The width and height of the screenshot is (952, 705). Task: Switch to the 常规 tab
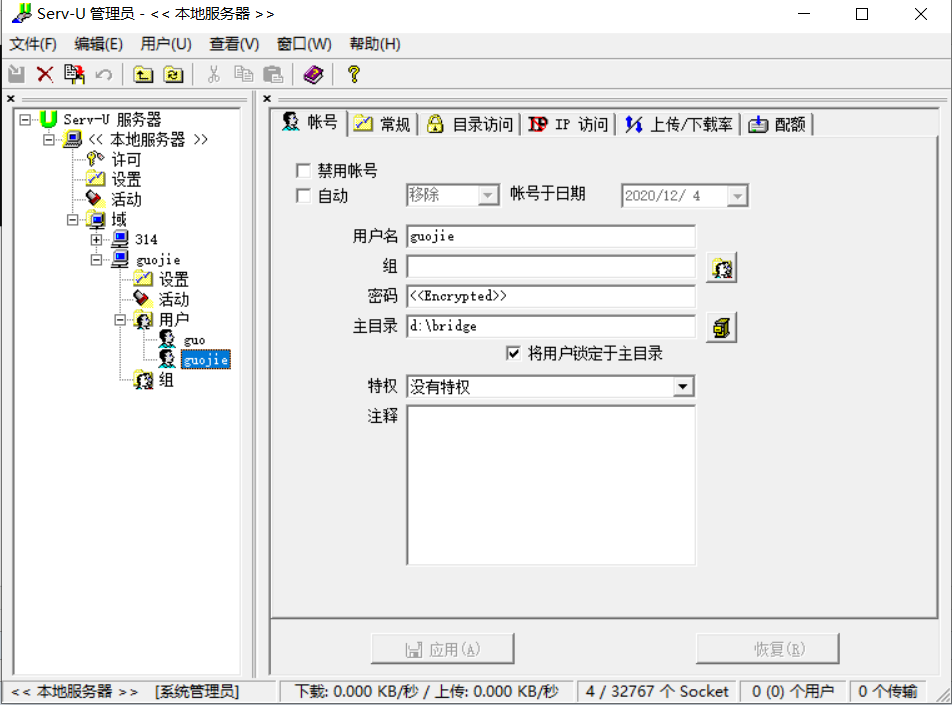pyautogui.click(x=382, y=124)
